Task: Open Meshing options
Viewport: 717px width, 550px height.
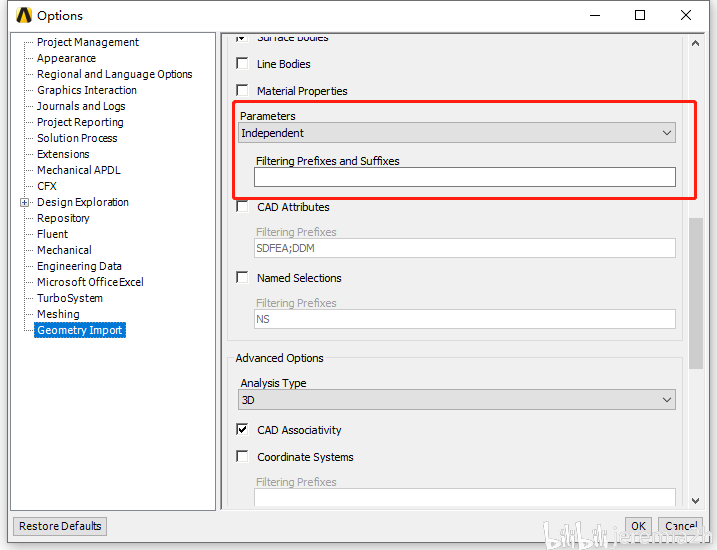Action: [58, 314]
